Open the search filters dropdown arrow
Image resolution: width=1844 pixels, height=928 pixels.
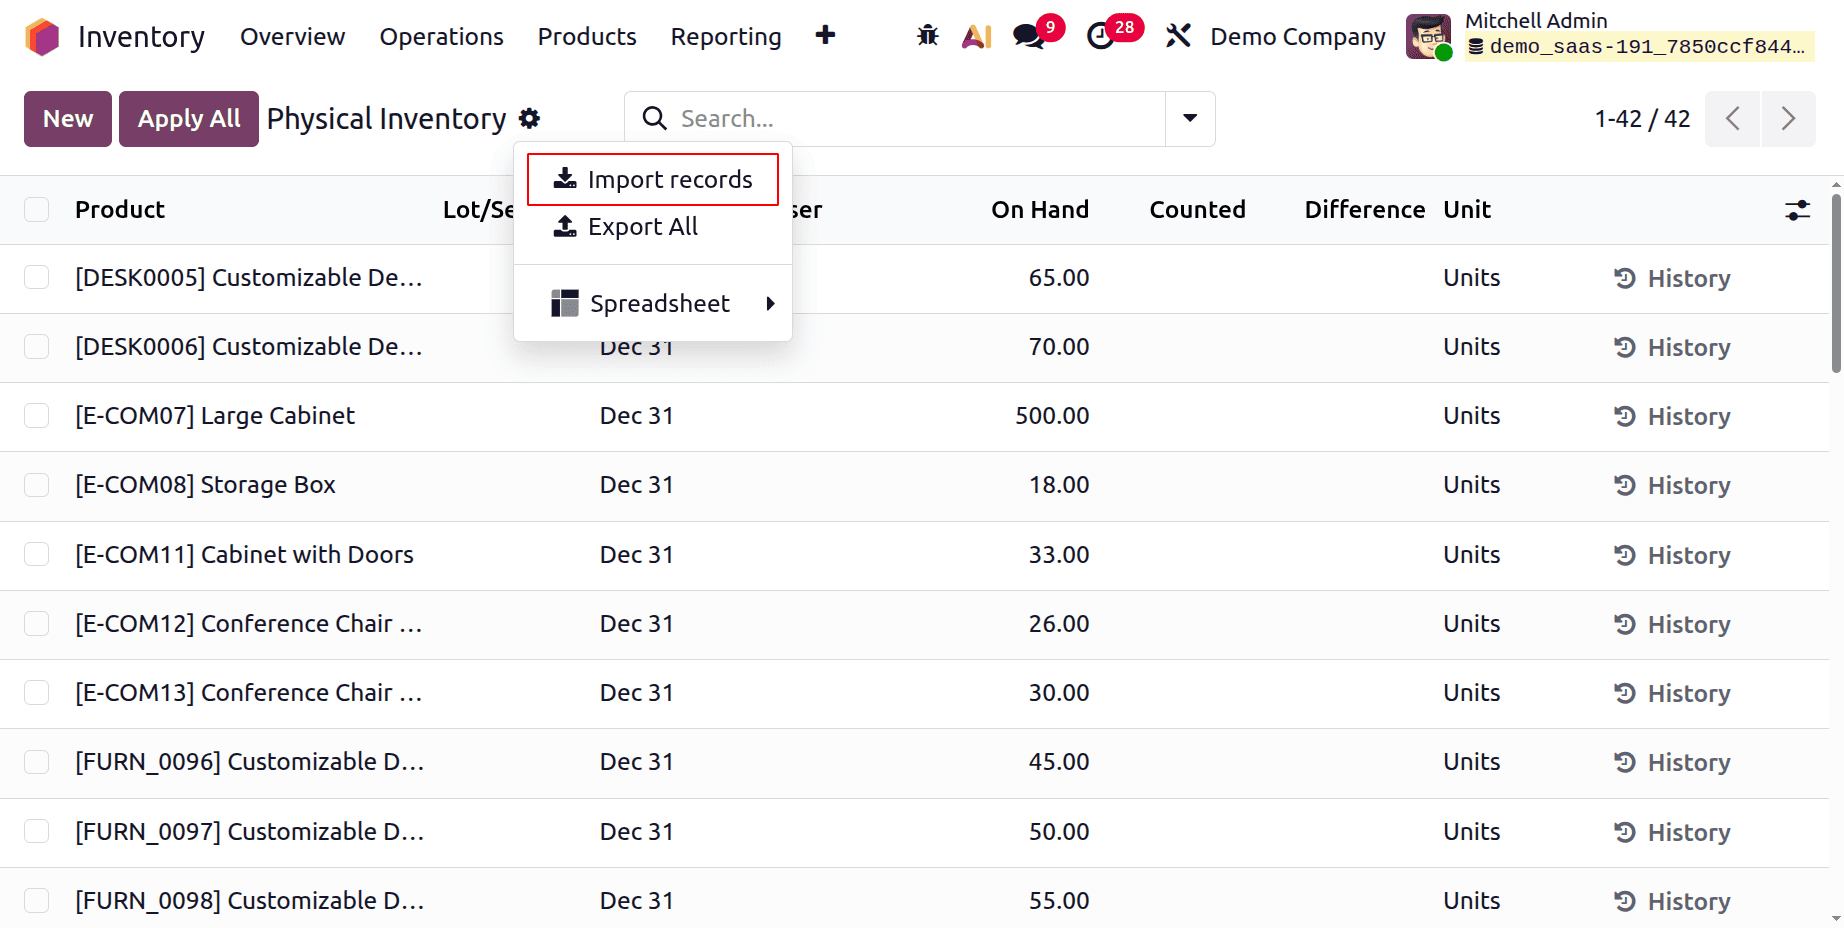[x=1189, y=118]
